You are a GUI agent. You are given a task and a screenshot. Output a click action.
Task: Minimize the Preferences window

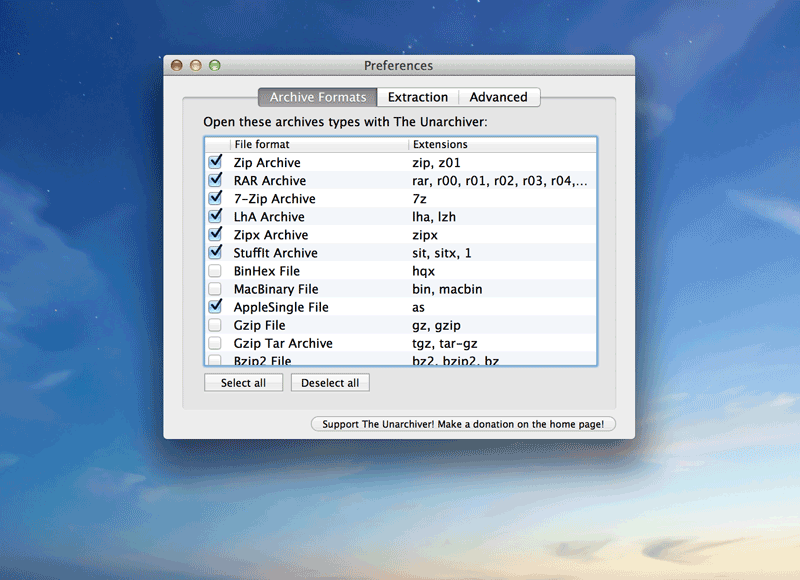click(195, 65)
